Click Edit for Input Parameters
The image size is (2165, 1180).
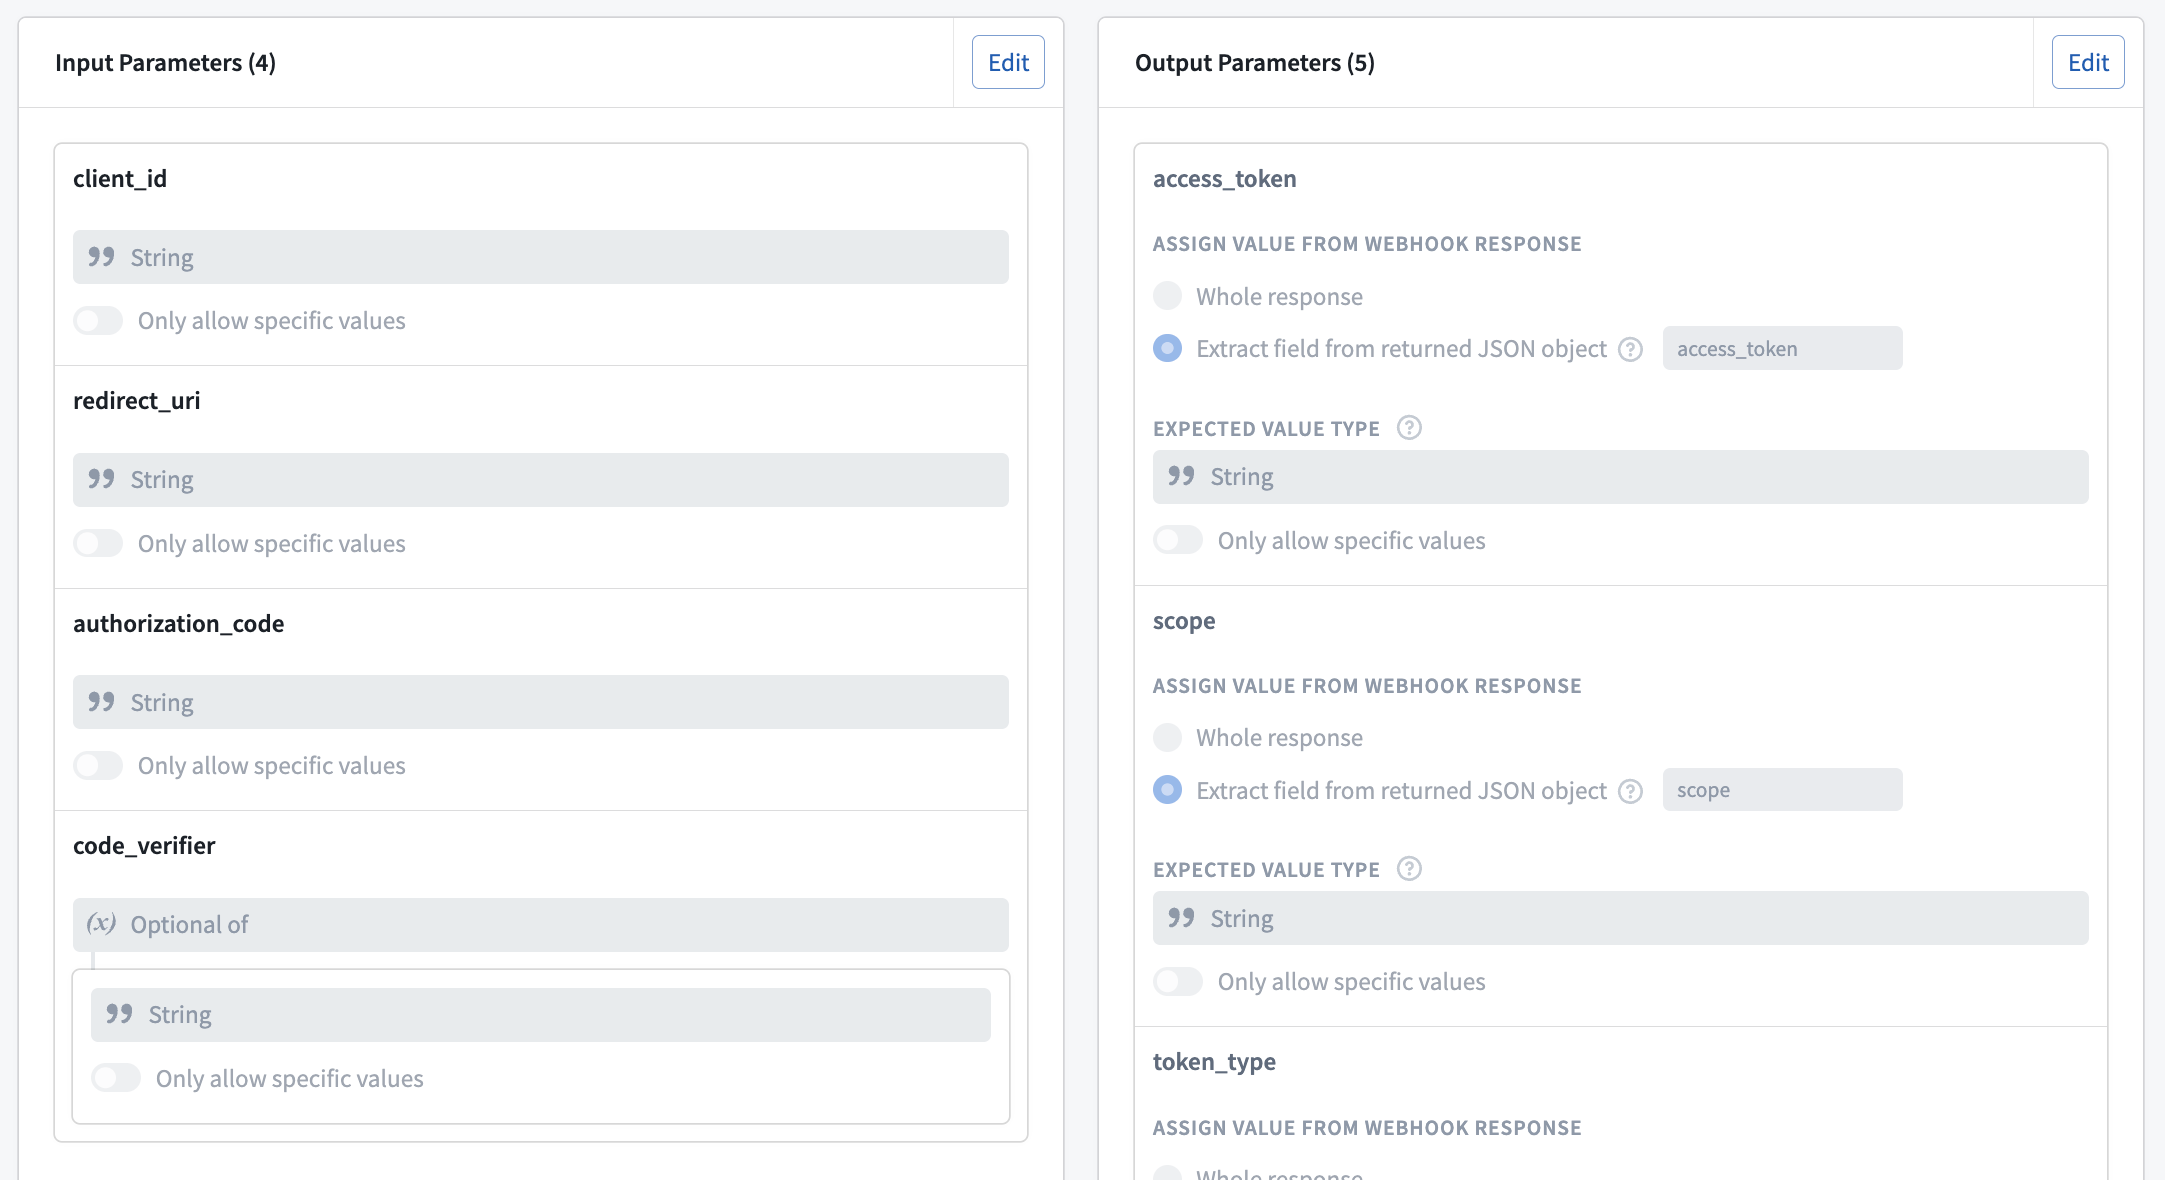1008,62
